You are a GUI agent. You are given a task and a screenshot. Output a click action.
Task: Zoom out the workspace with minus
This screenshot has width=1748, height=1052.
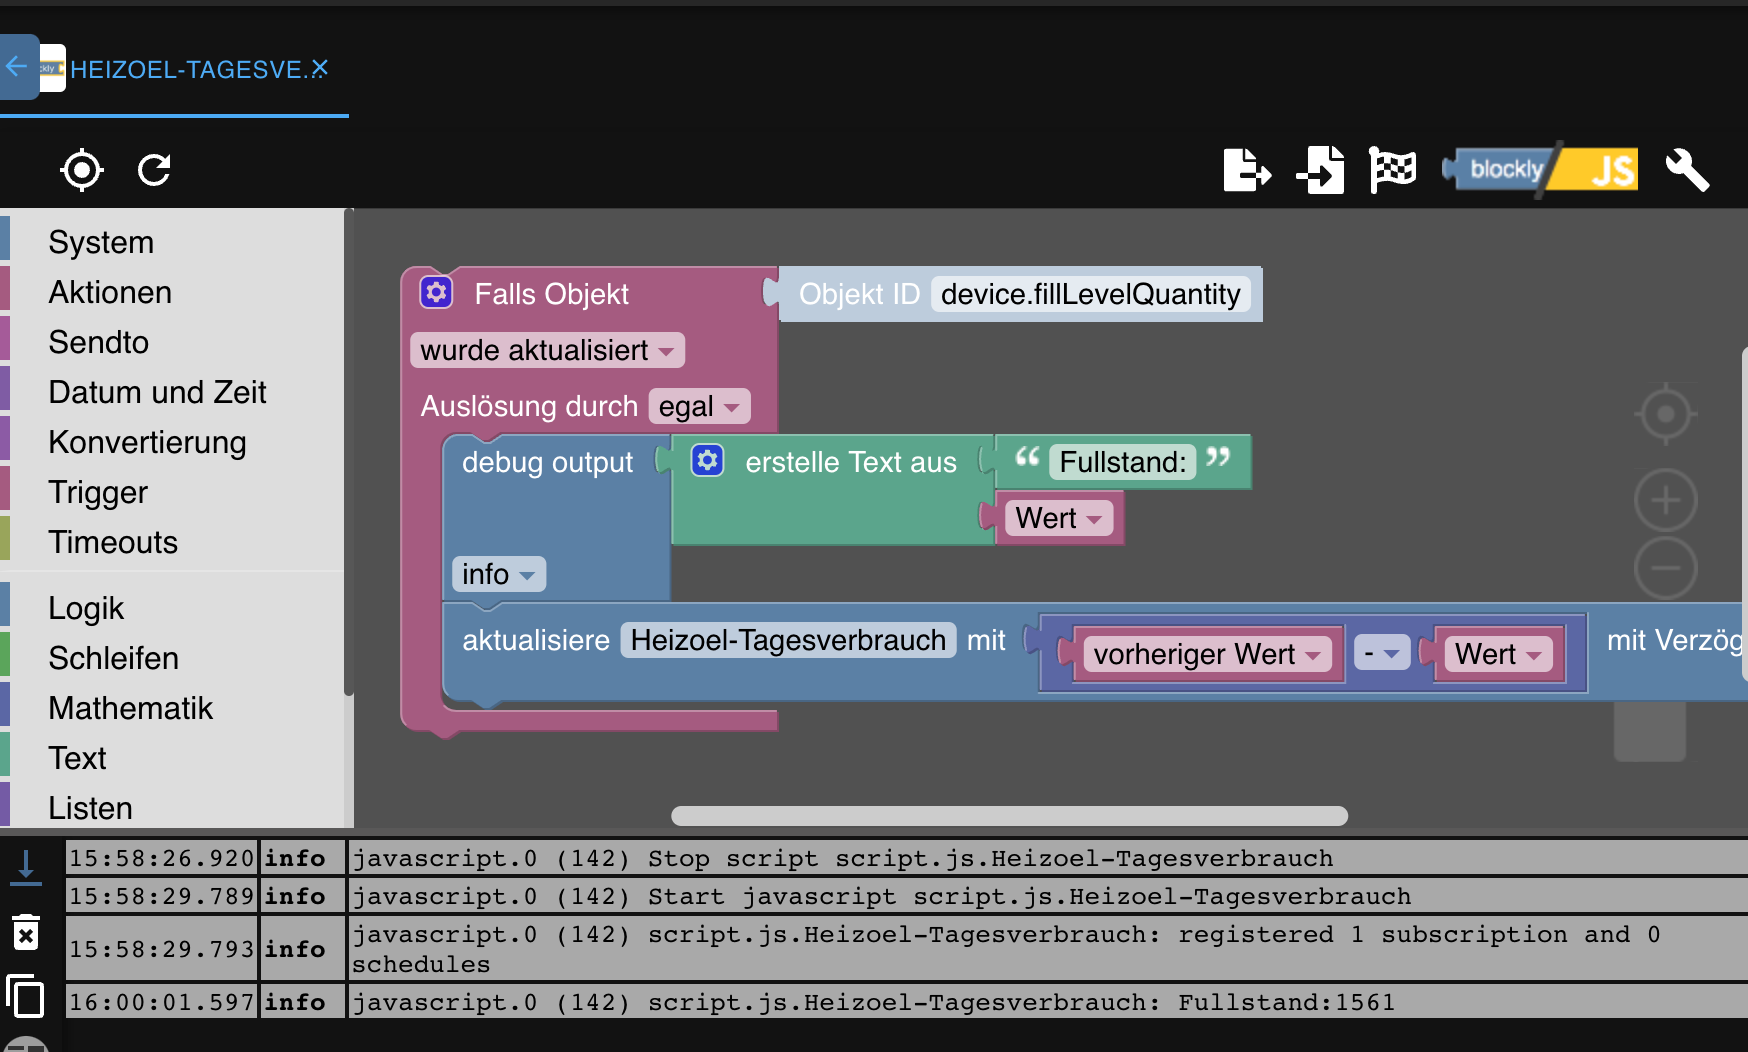click(x=1665, y=567)
